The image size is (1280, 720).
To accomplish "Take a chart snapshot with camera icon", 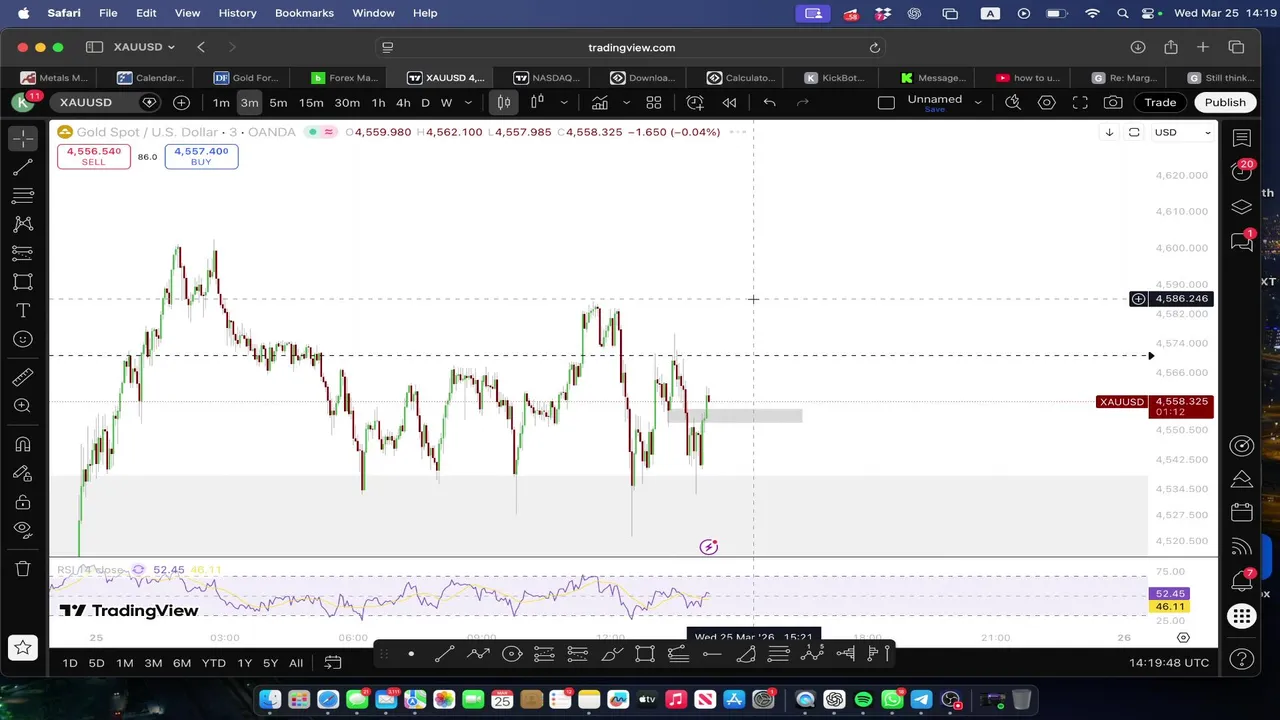I will [1113, 102].
